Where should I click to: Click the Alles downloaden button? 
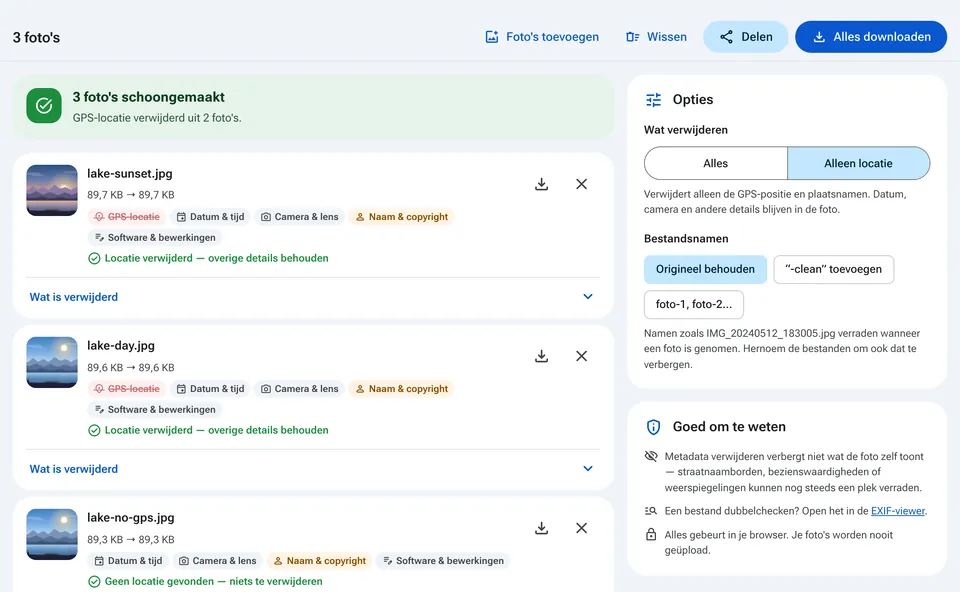coord(871,37)
